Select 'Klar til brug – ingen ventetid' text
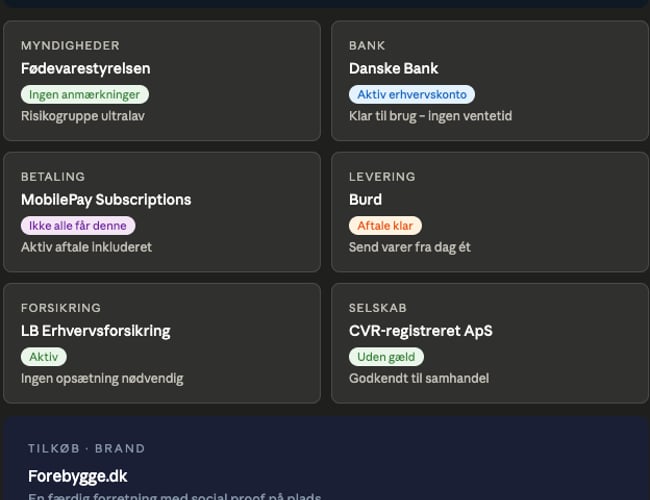 click(x=430, y=116)
